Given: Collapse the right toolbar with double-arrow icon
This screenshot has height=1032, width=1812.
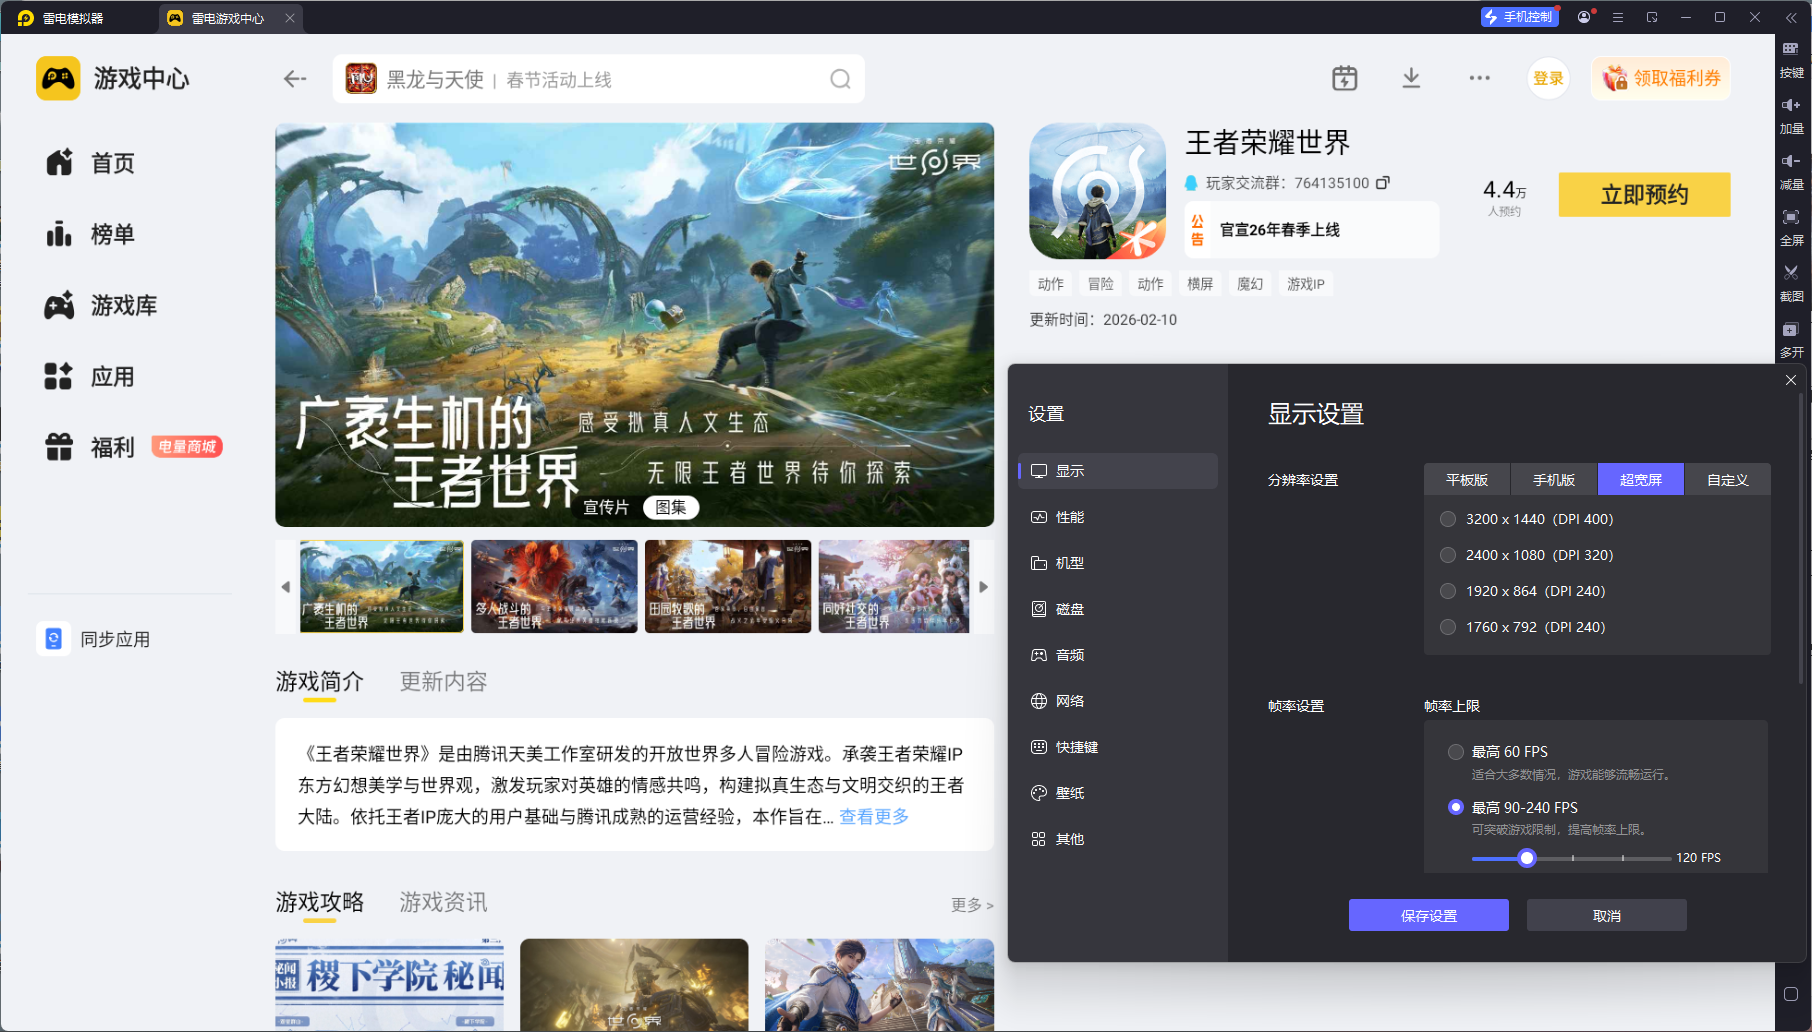Looking at the screenshot, I should [x=1791, y=17].
